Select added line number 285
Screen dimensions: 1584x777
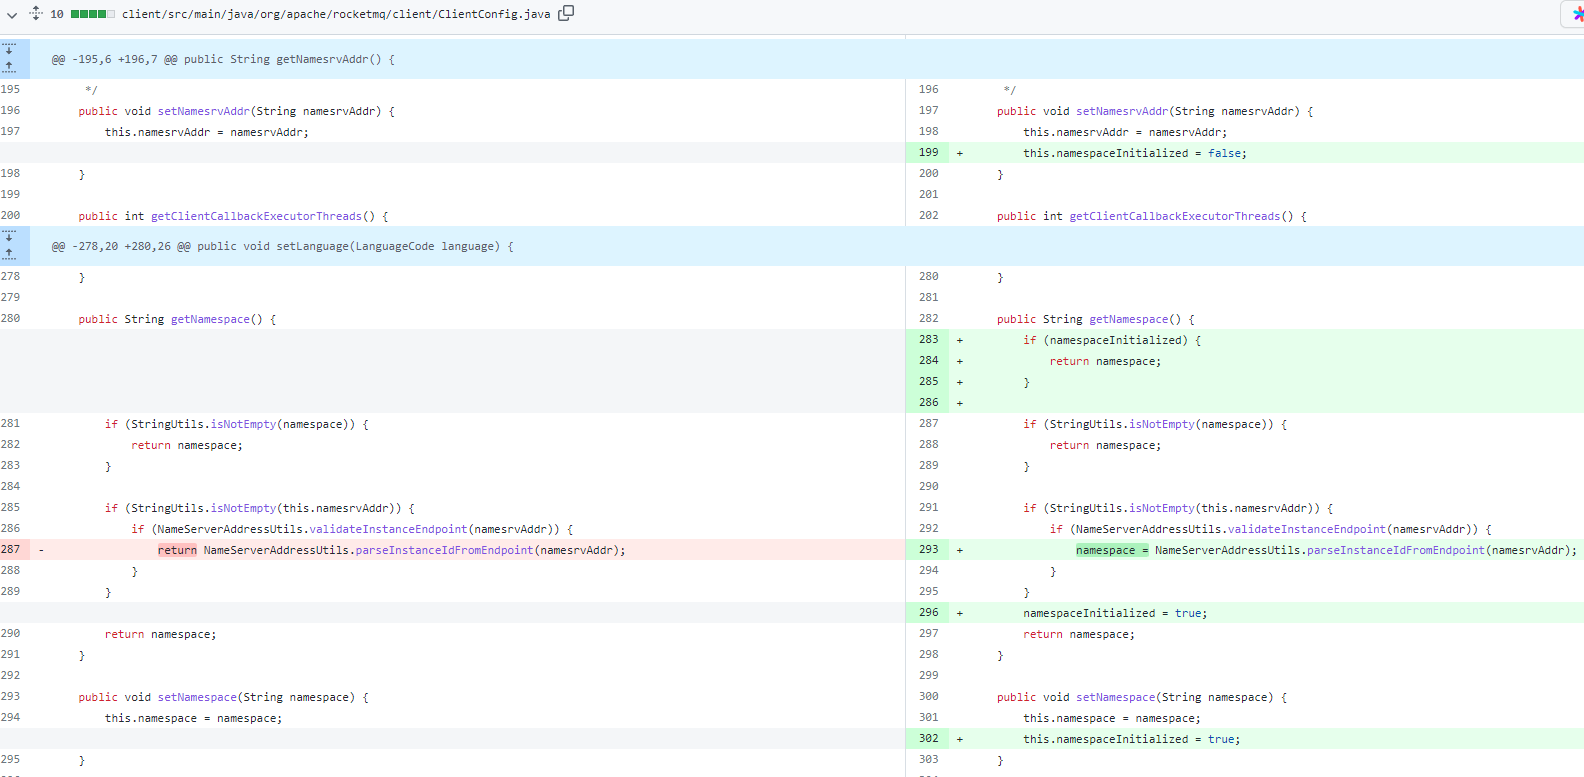[x=929, y=382]
